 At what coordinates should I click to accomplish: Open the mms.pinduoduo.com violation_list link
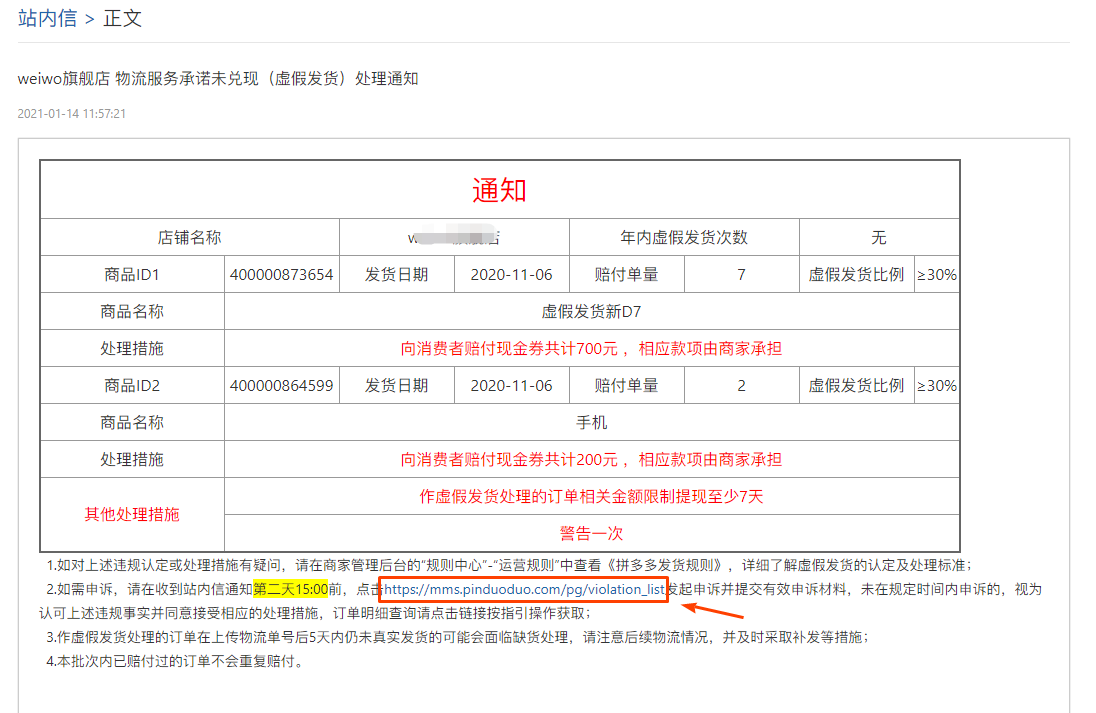pyautogui.click(x=525, y=589)
